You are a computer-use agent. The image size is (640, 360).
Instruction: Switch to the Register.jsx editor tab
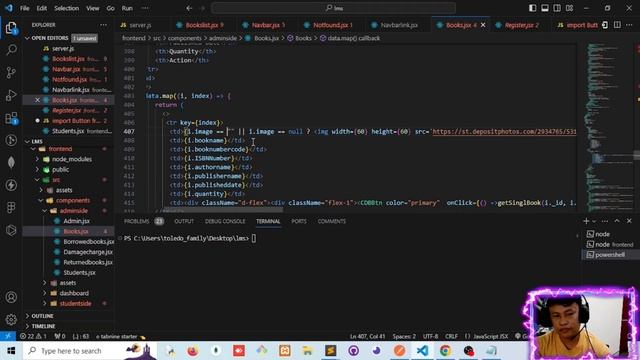coord(522,25)
